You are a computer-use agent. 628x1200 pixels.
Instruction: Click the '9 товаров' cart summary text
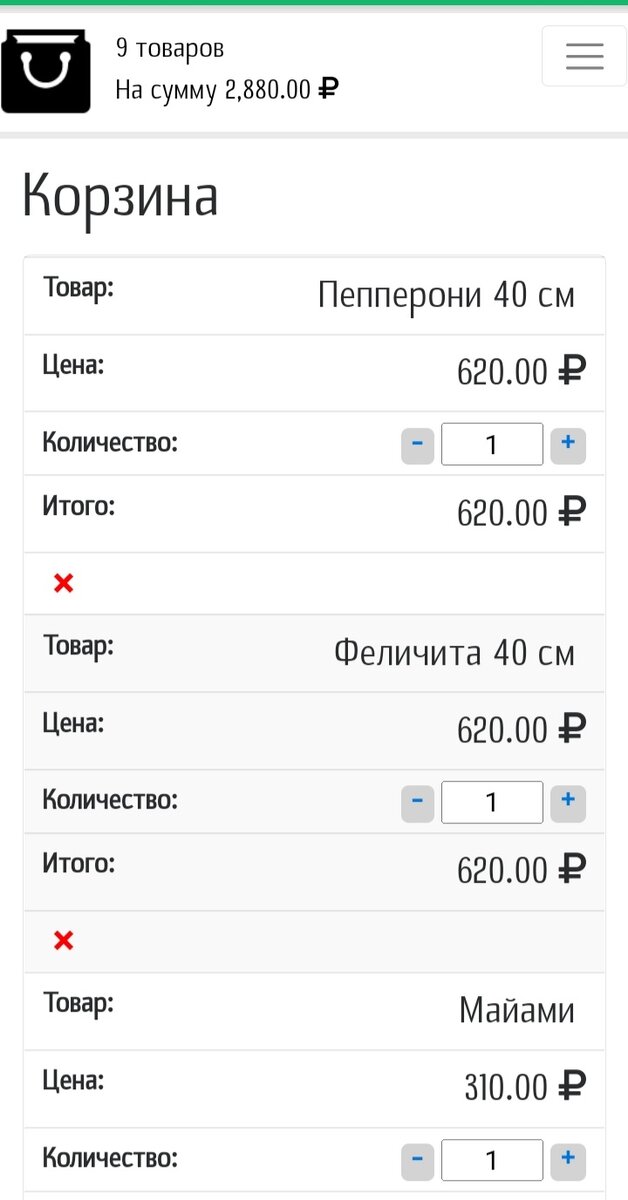point(170,48)
